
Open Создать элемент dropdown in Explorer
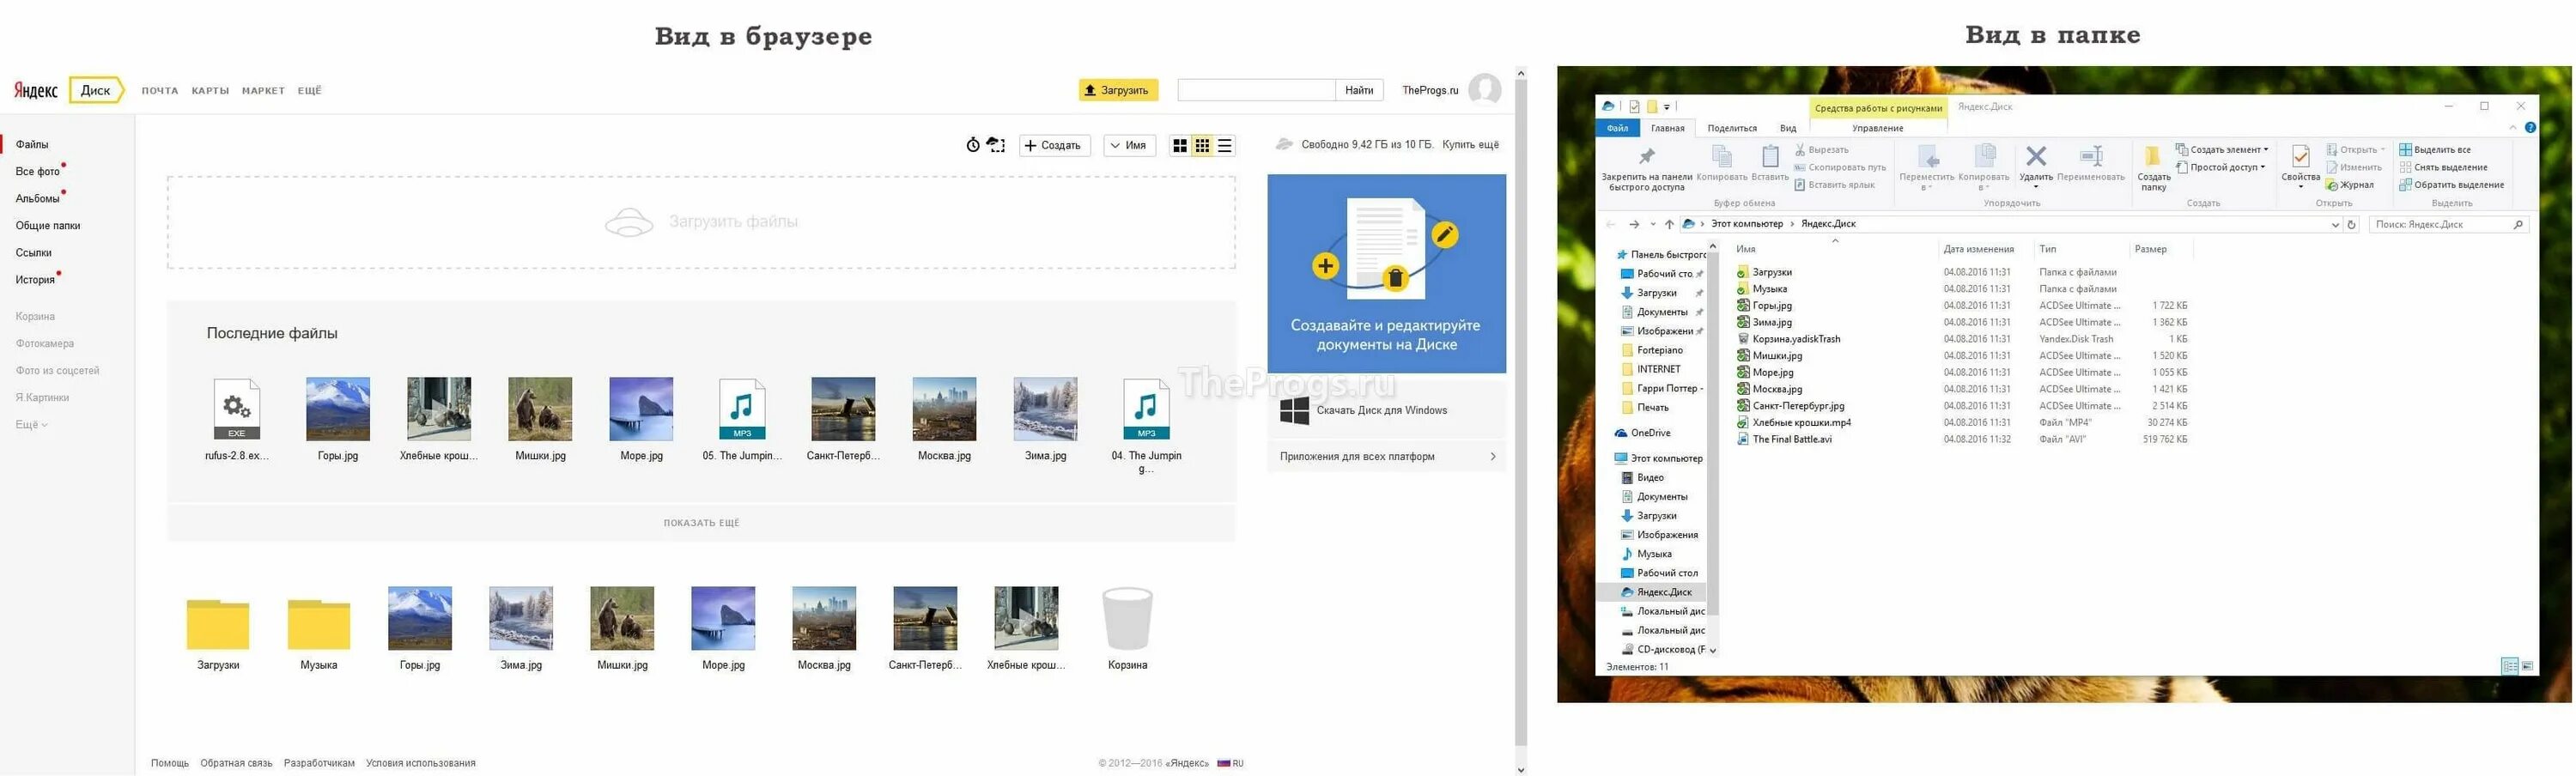pyautogui.click(x=2222, y=150)
